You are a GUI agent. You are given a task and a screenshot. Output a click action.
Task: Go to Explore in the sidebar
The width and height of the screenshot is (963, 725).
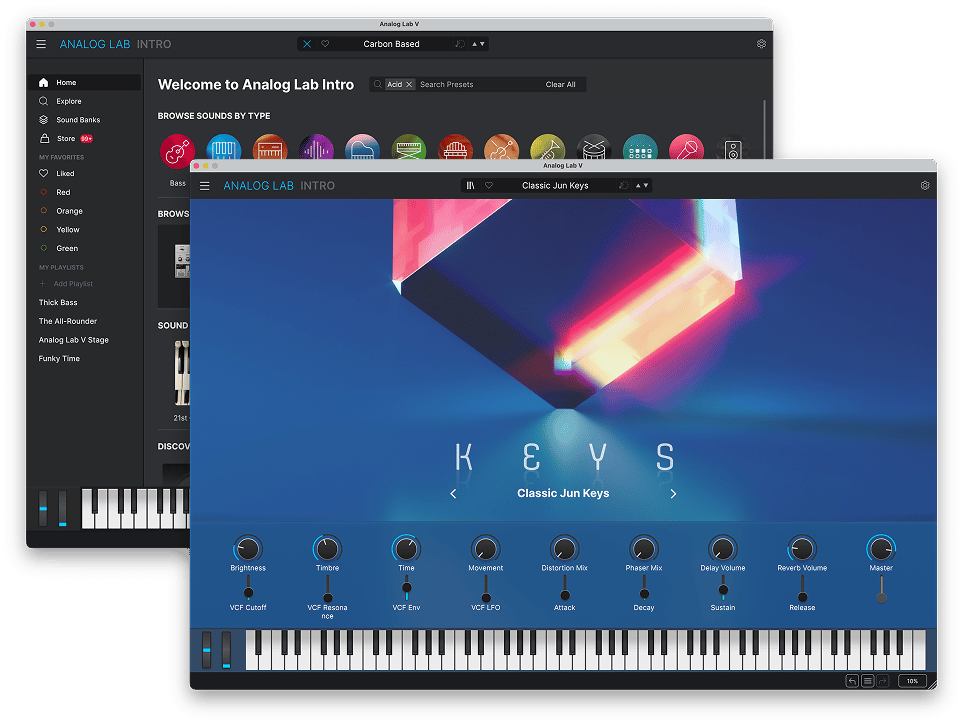tap(68, 101)
